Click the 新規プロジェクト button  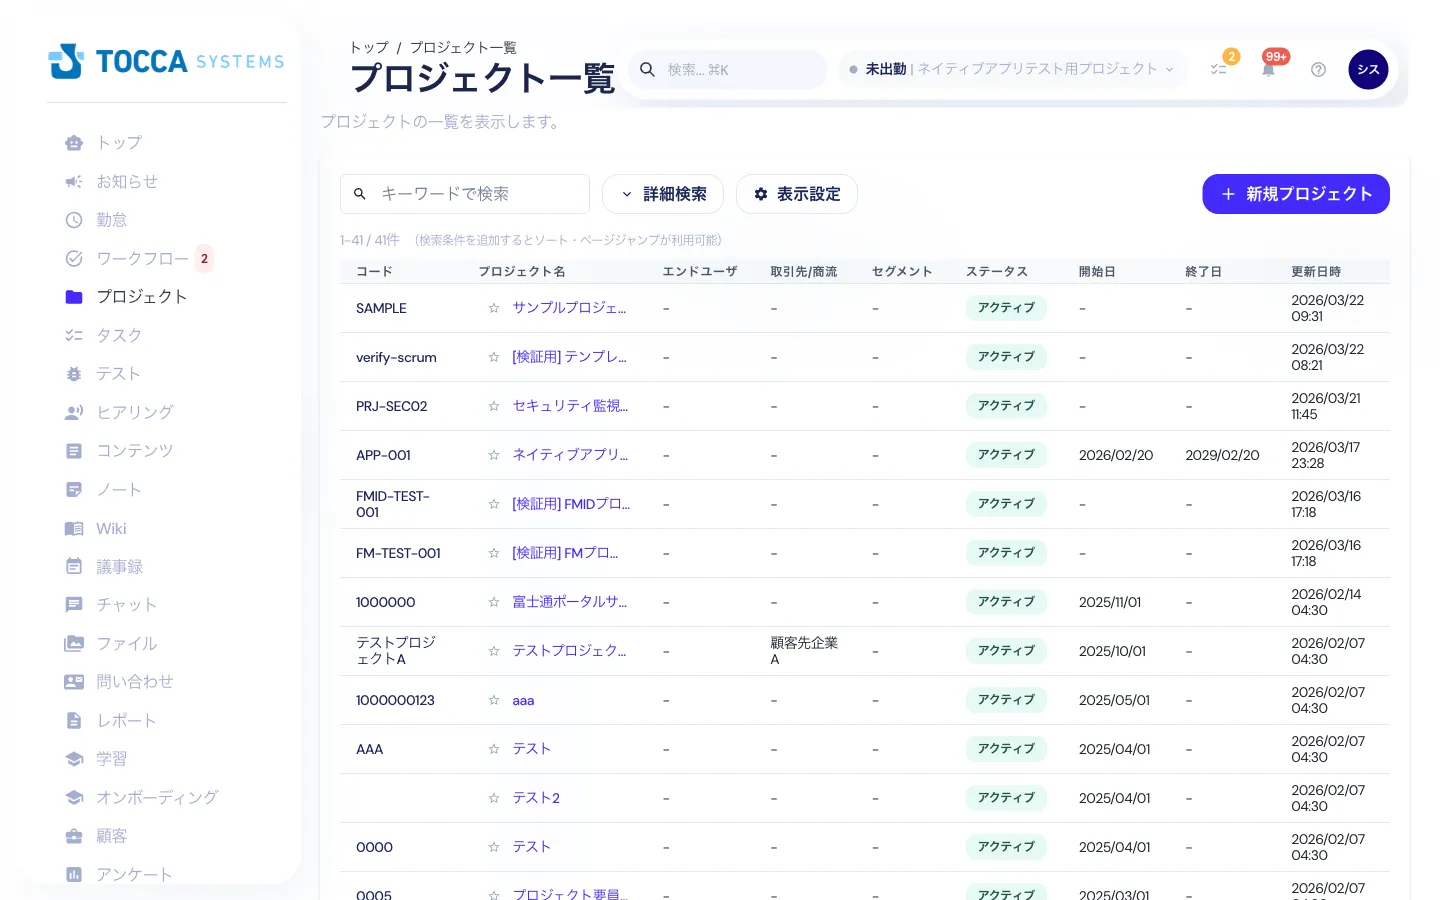pos(1296,194)
